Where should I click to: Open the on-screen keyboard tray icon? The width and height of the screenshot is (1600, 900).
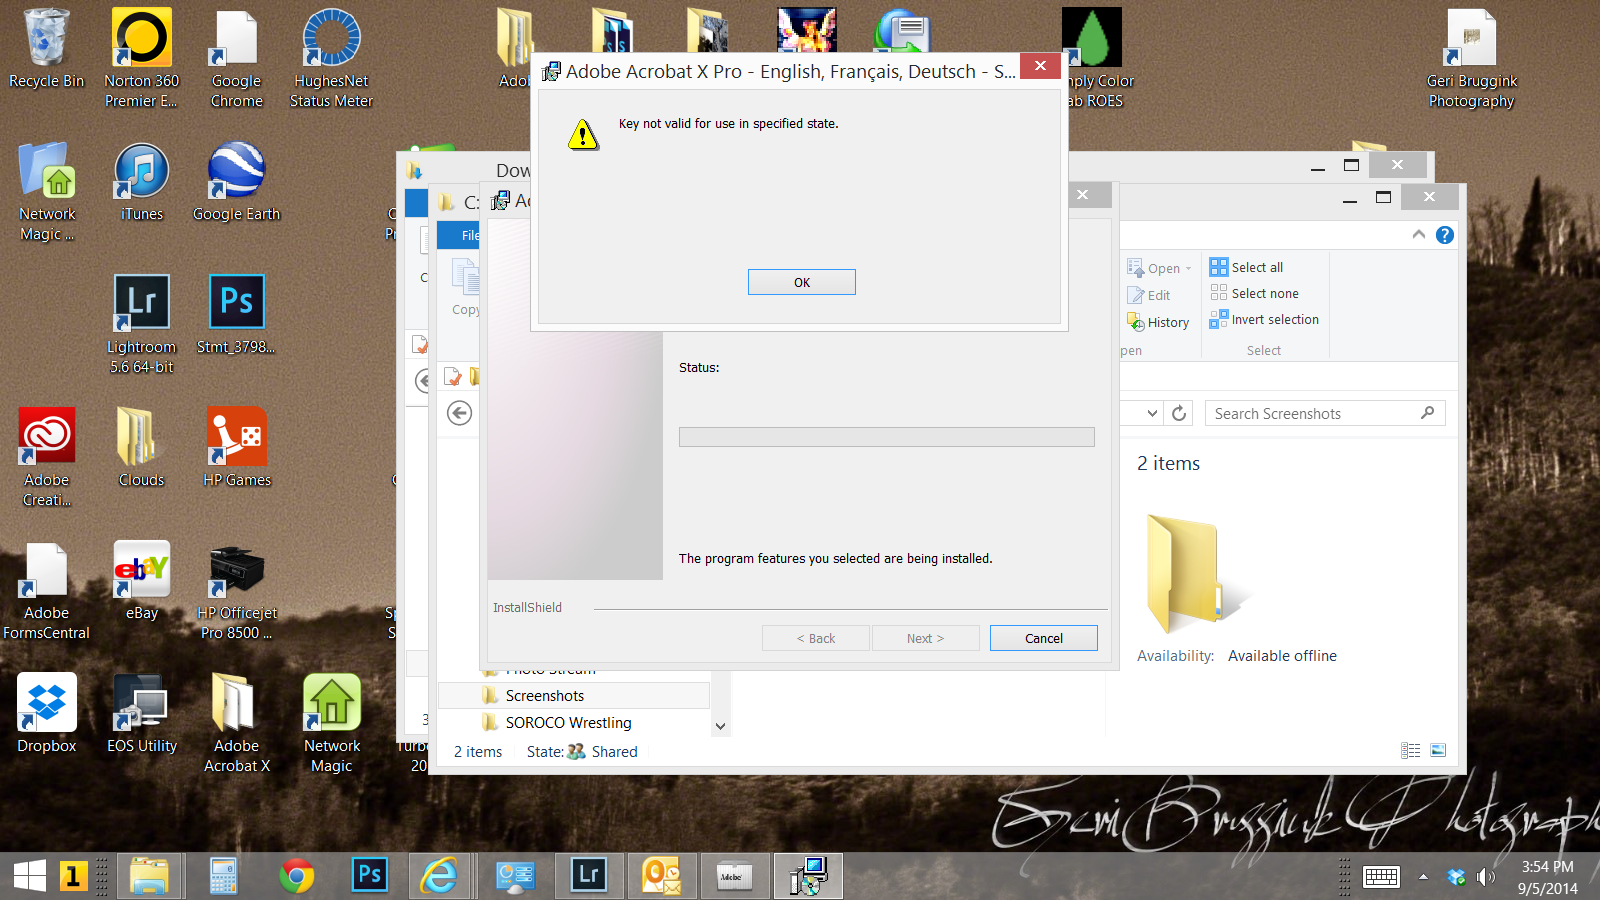click(x=1381, y=877)
